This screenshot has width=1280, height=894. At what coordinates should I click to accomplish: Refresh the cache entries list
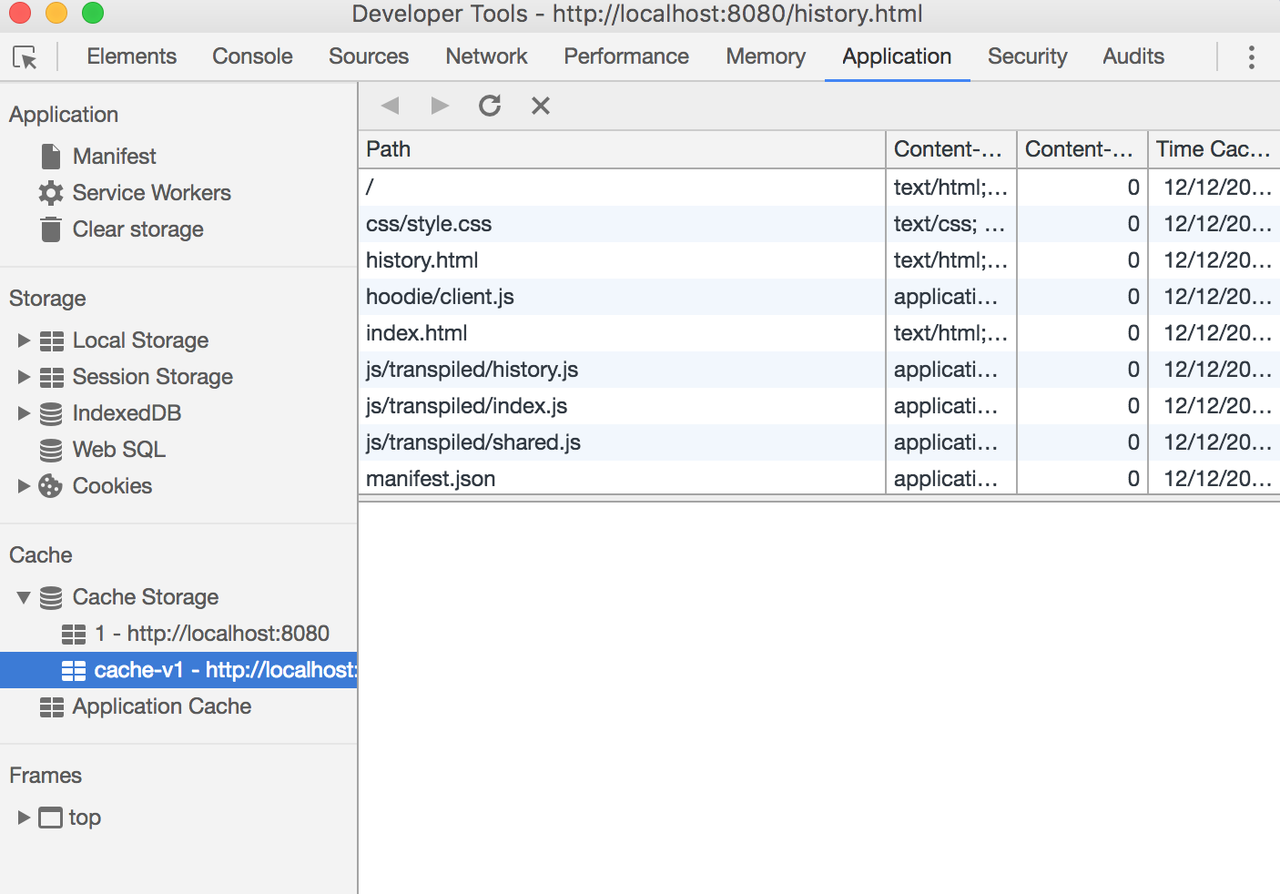(x=490, y=105)
